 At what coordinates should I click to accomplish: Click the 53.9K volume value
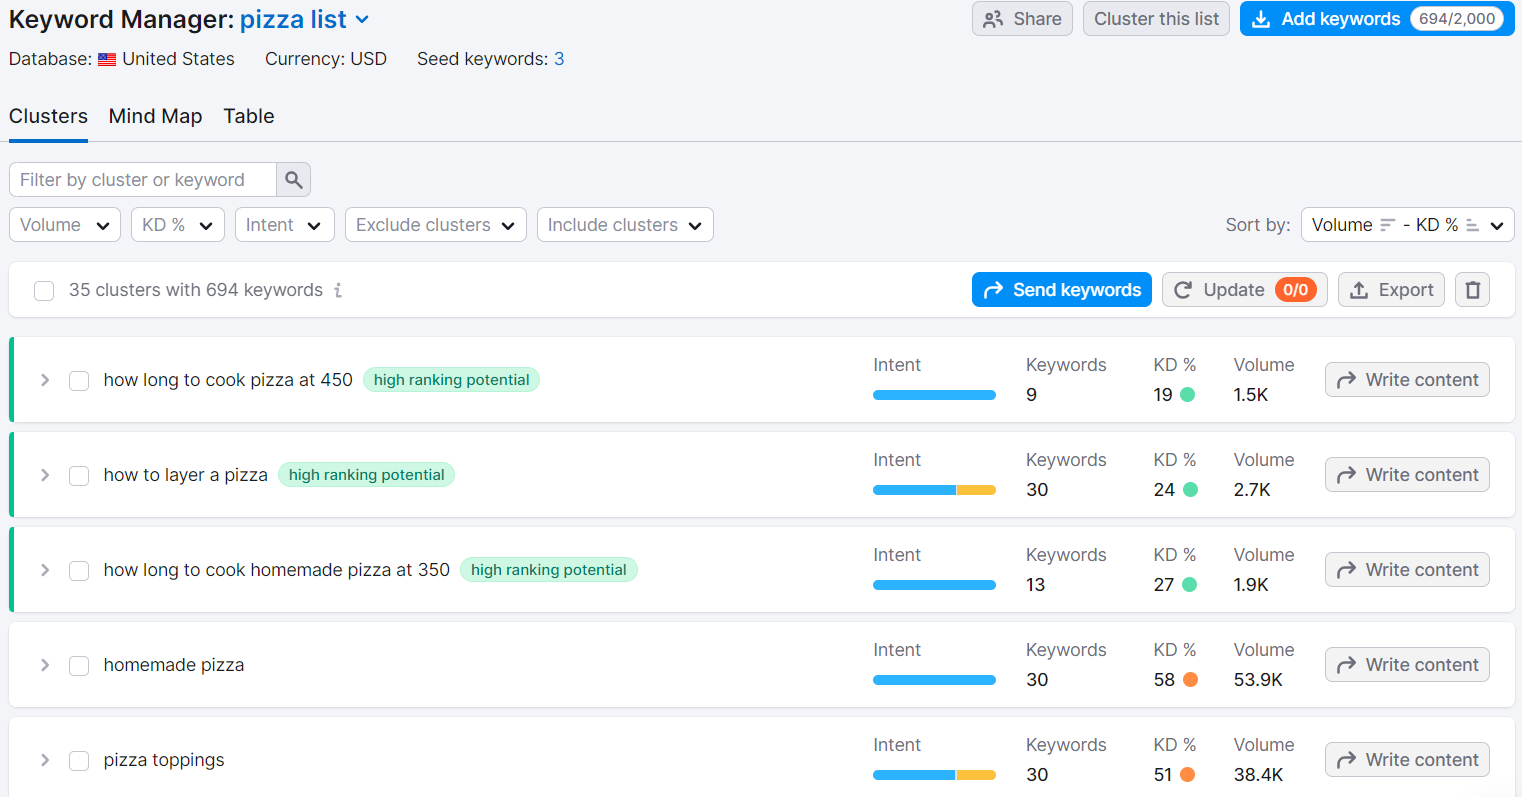point(1258,680)
